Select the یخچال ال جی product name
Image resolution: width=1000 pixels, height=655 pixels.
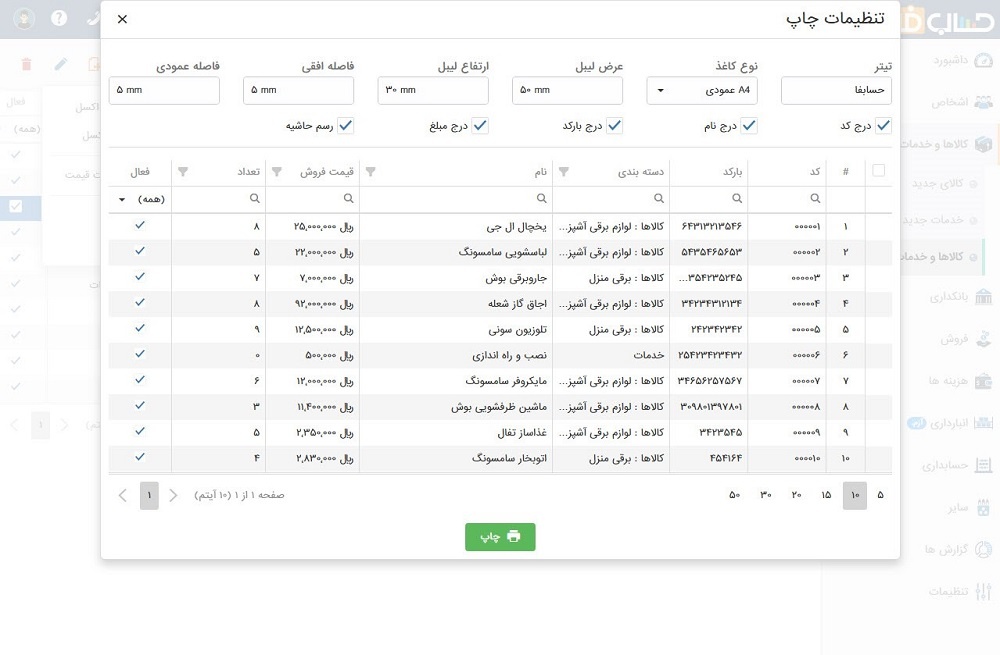point(516,226)
